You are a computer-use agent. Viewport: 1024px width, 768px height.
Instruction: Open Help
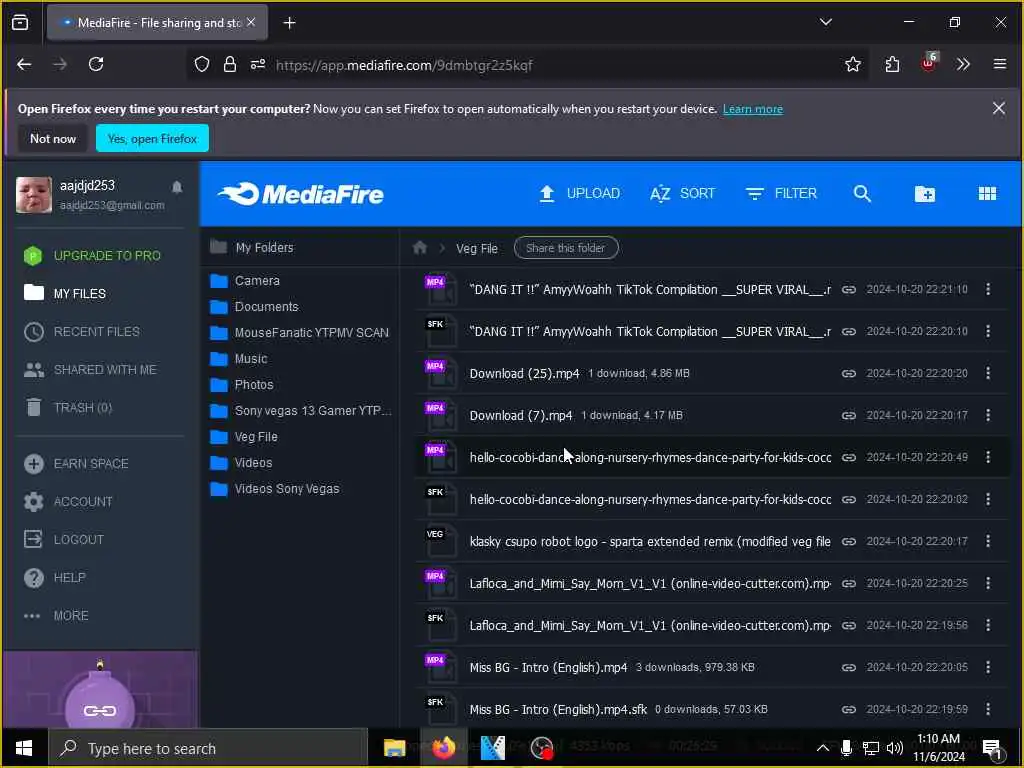55,577
